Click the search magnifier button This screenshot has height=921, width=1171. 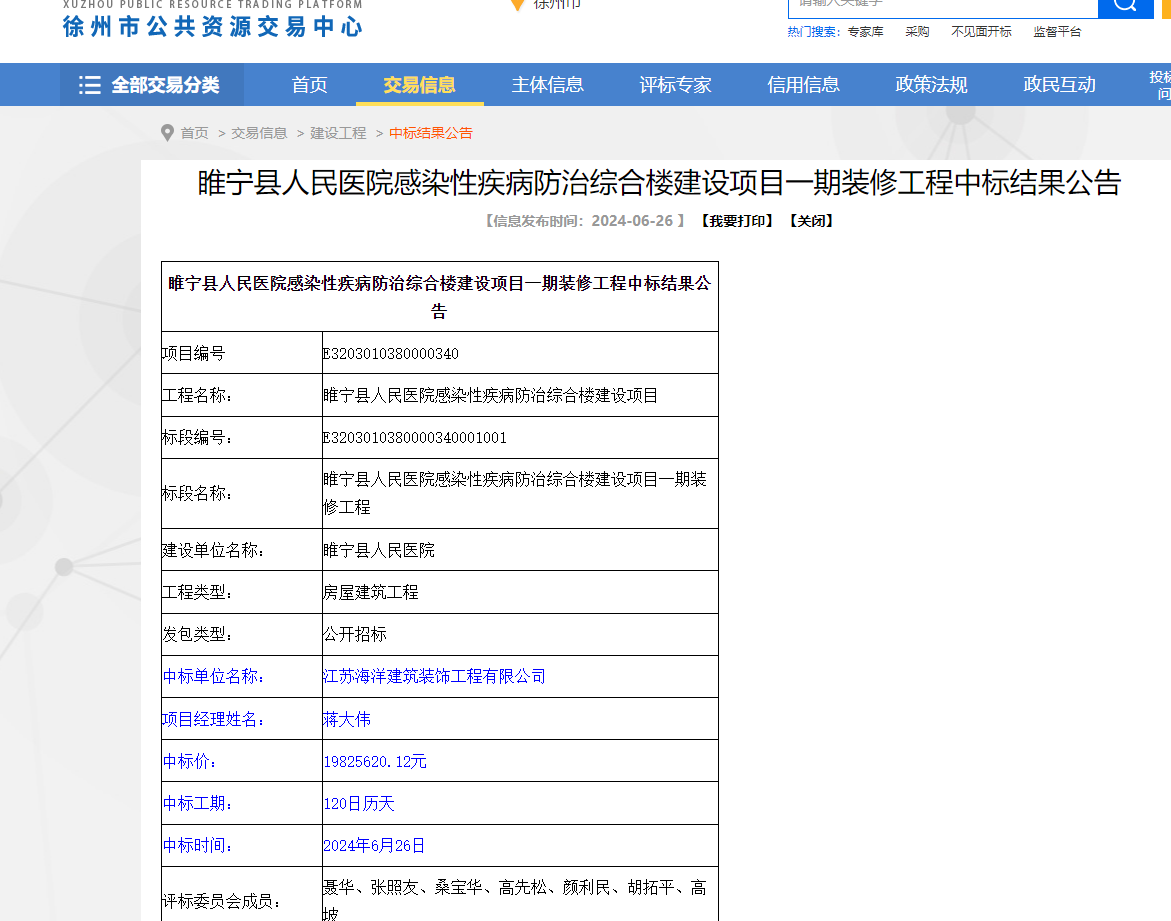[1125, 5]
